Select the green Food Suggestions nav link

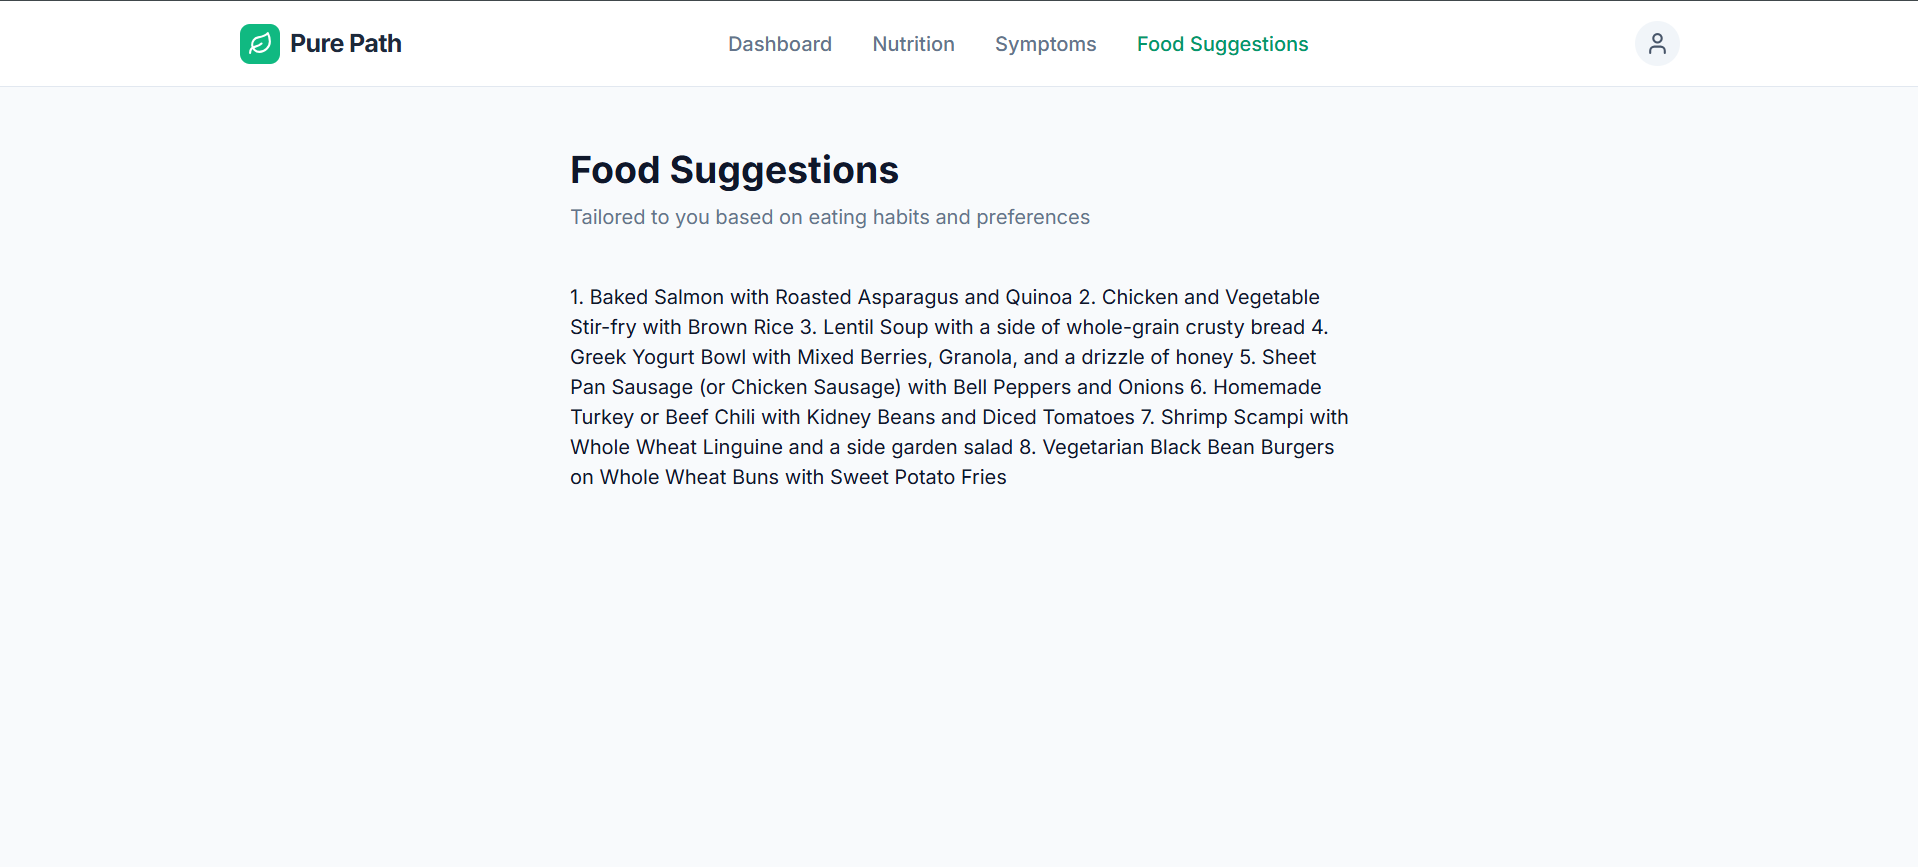click(x=1222, y=44)
